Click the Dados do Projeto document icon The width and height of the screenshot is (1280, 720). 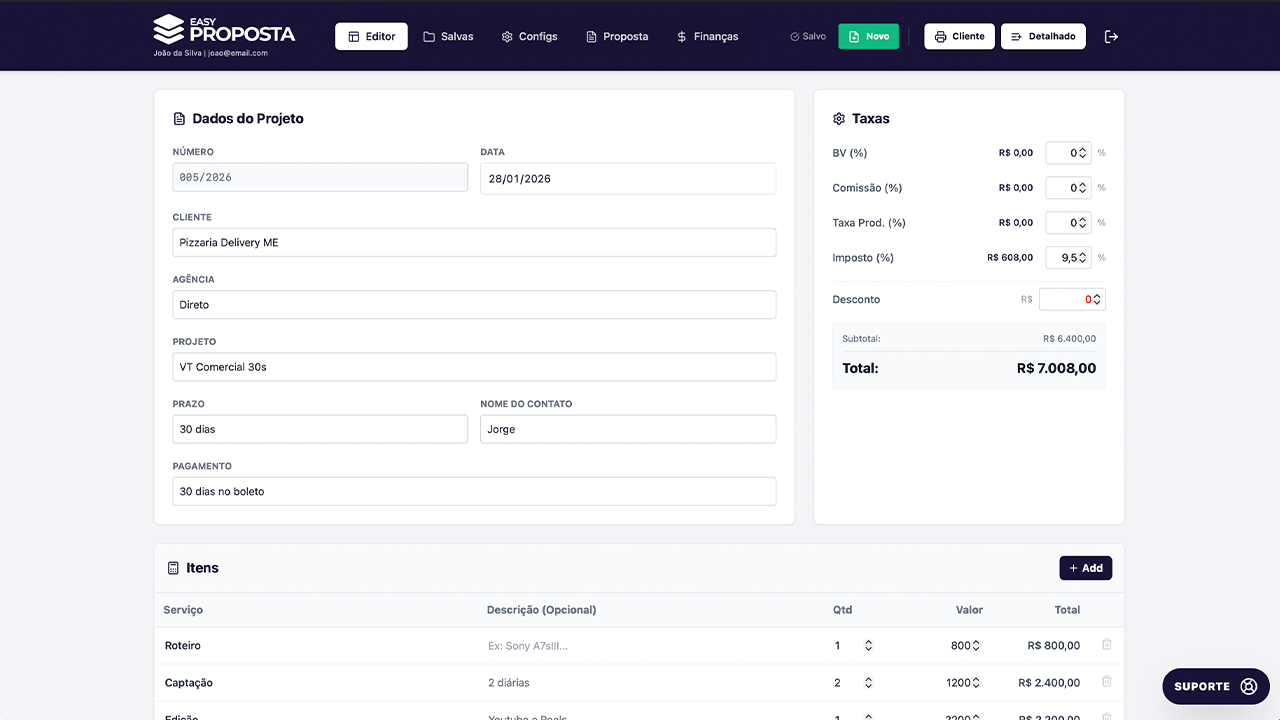point(180,119)
